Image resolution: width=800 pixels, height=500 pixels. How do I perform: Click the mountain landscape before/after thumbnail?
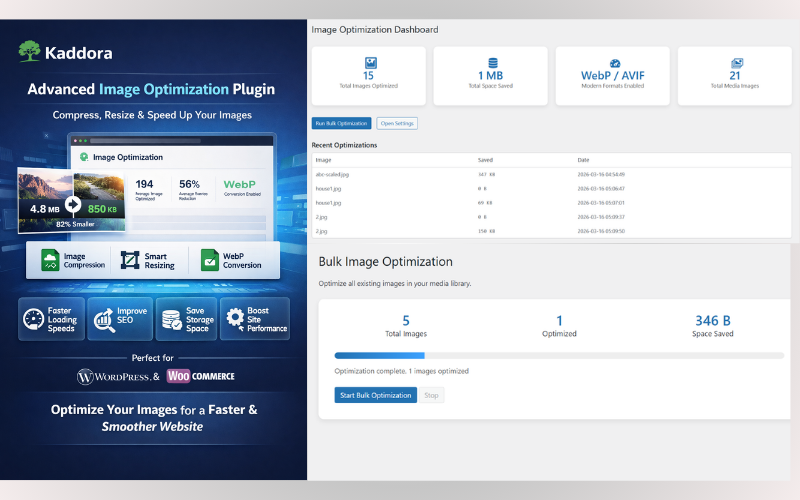tap(71, 200)
